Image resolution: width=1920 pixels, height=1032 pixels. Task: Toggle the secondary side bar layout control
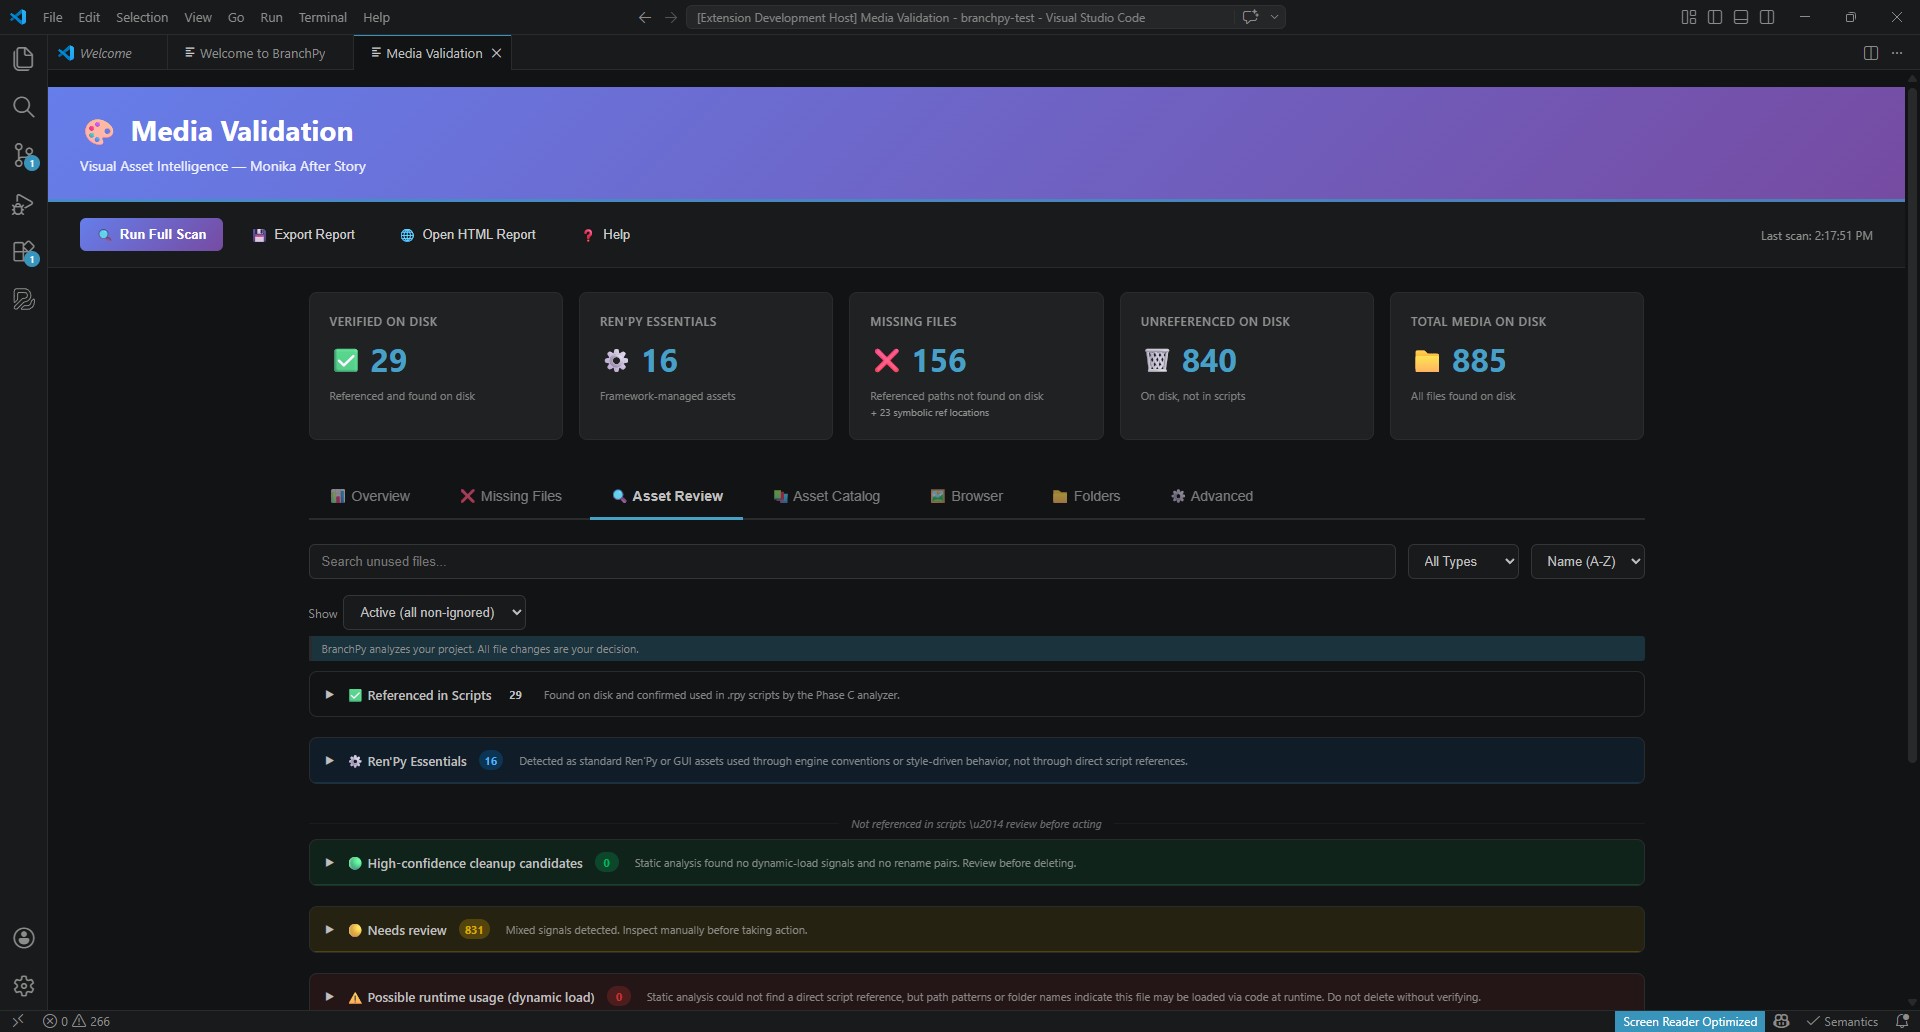(x=1767, y=16)
